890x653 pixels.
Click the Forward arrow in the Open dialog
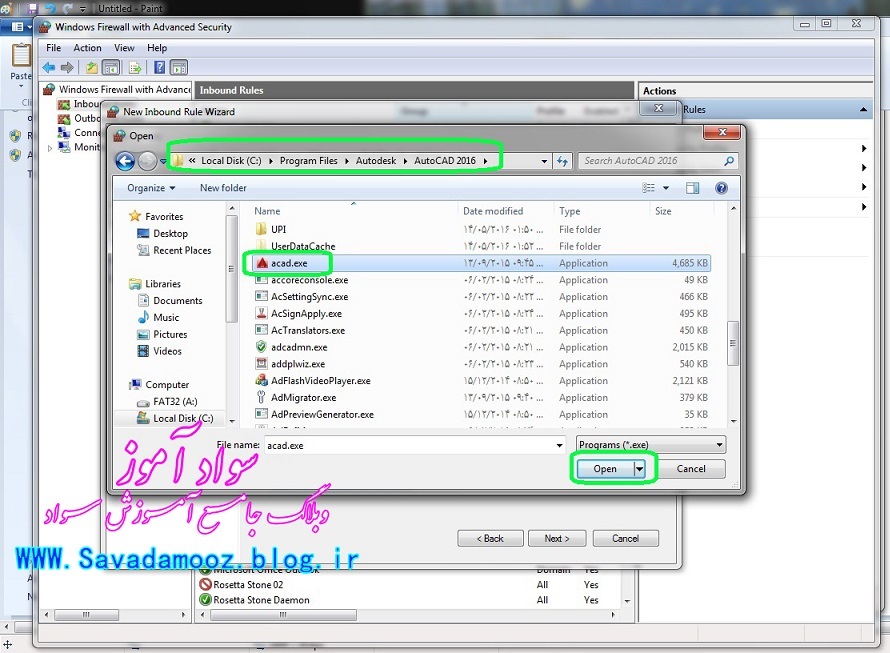[147, 161]
